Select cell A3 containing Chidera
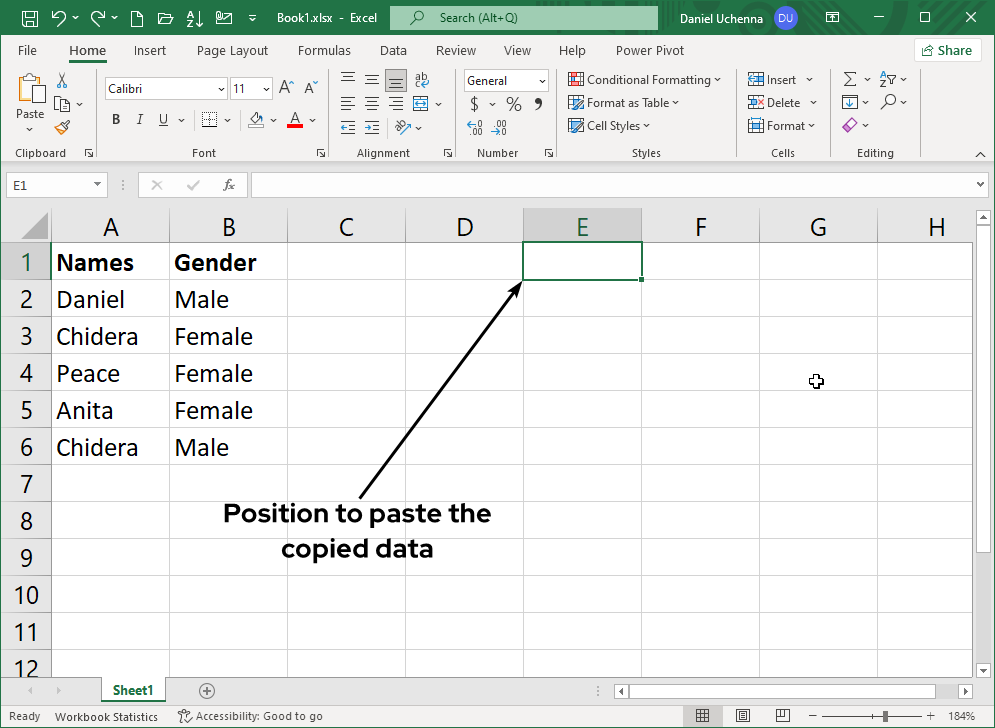 coord(110,337)
